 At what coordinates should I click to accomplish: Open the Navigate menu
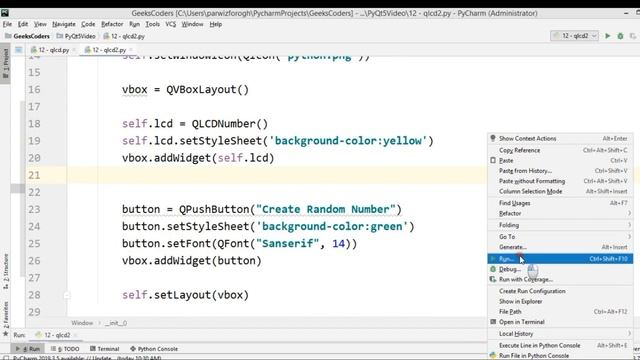[x=64, y=24]
